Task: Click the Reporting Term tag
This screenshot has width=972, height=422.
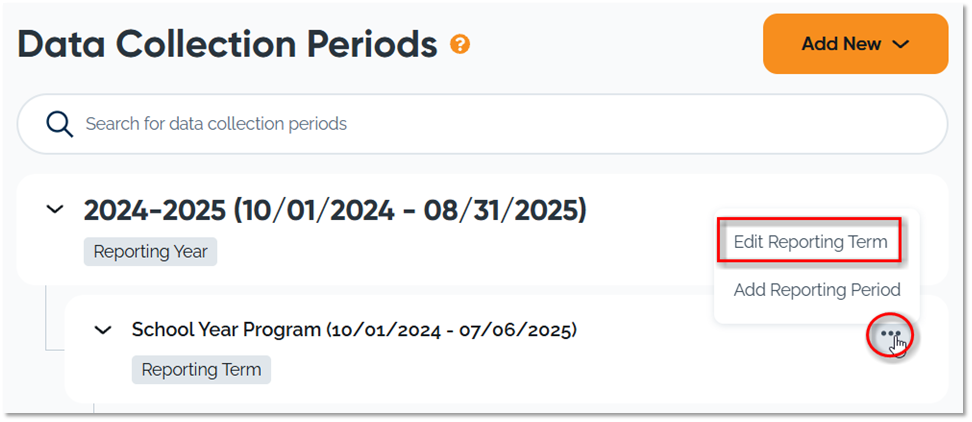Action: click(201, 370)
